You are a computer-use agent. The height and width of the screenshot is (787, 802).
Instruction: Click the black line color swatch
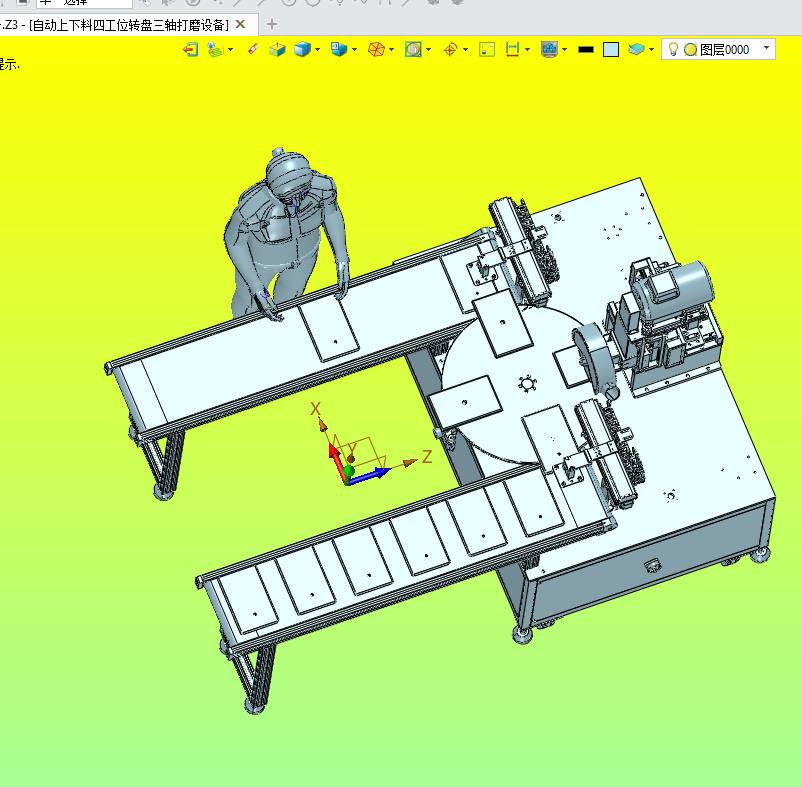(586, 50)
